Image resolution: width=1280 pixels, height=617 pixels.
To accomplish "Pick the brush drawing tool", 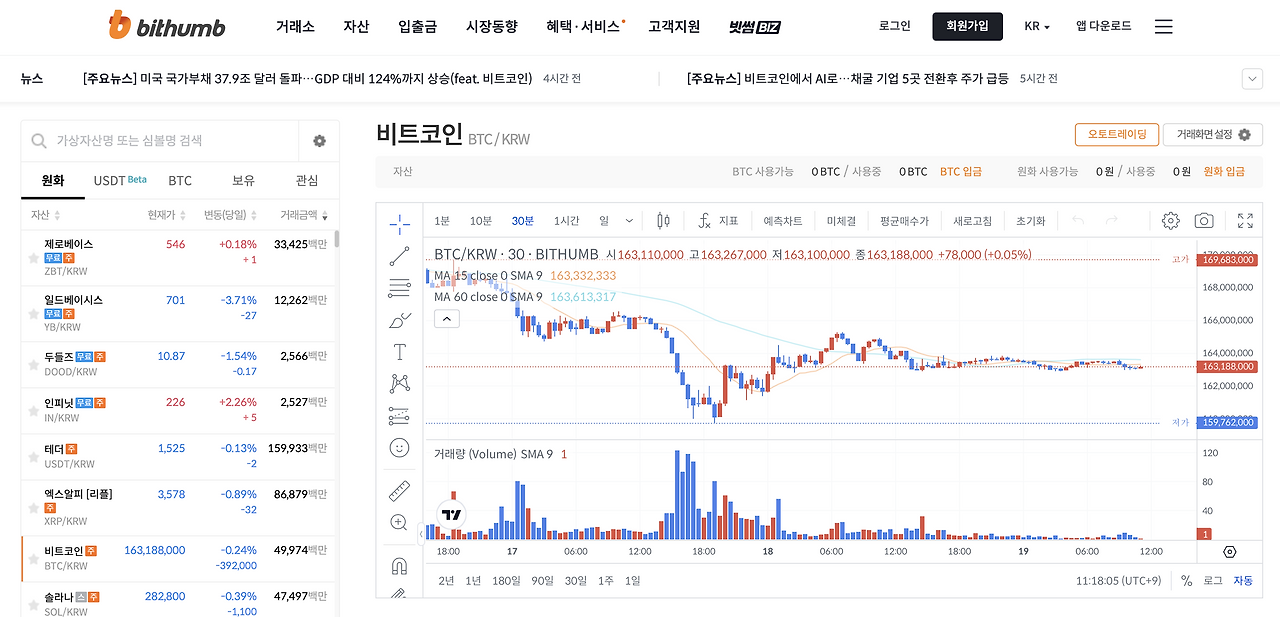I will 399,320.
